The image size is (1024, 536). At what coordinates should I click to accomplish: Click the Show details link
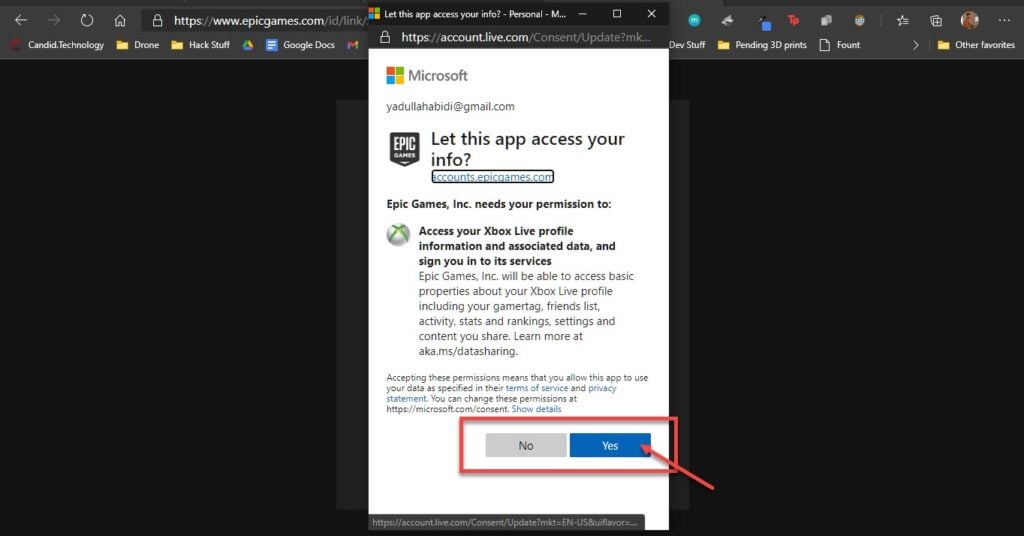[536, 409]
